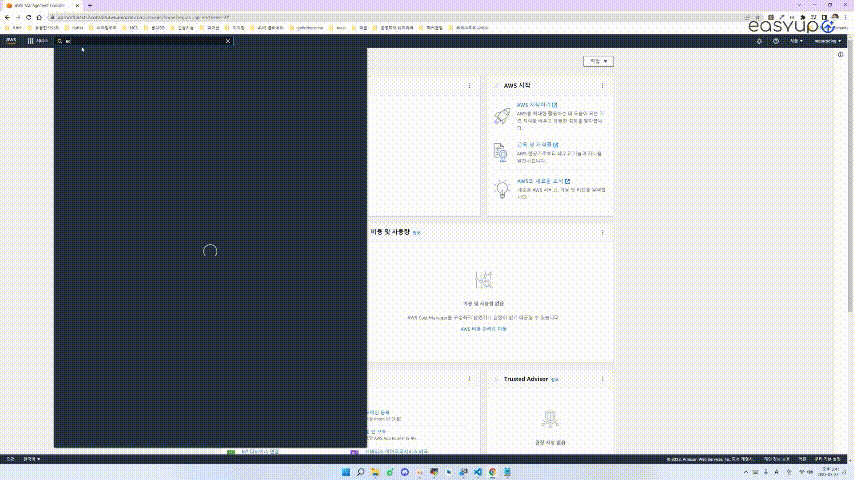
Task: Click the lightbulb what's new icon
Action: tap(502, 189)
